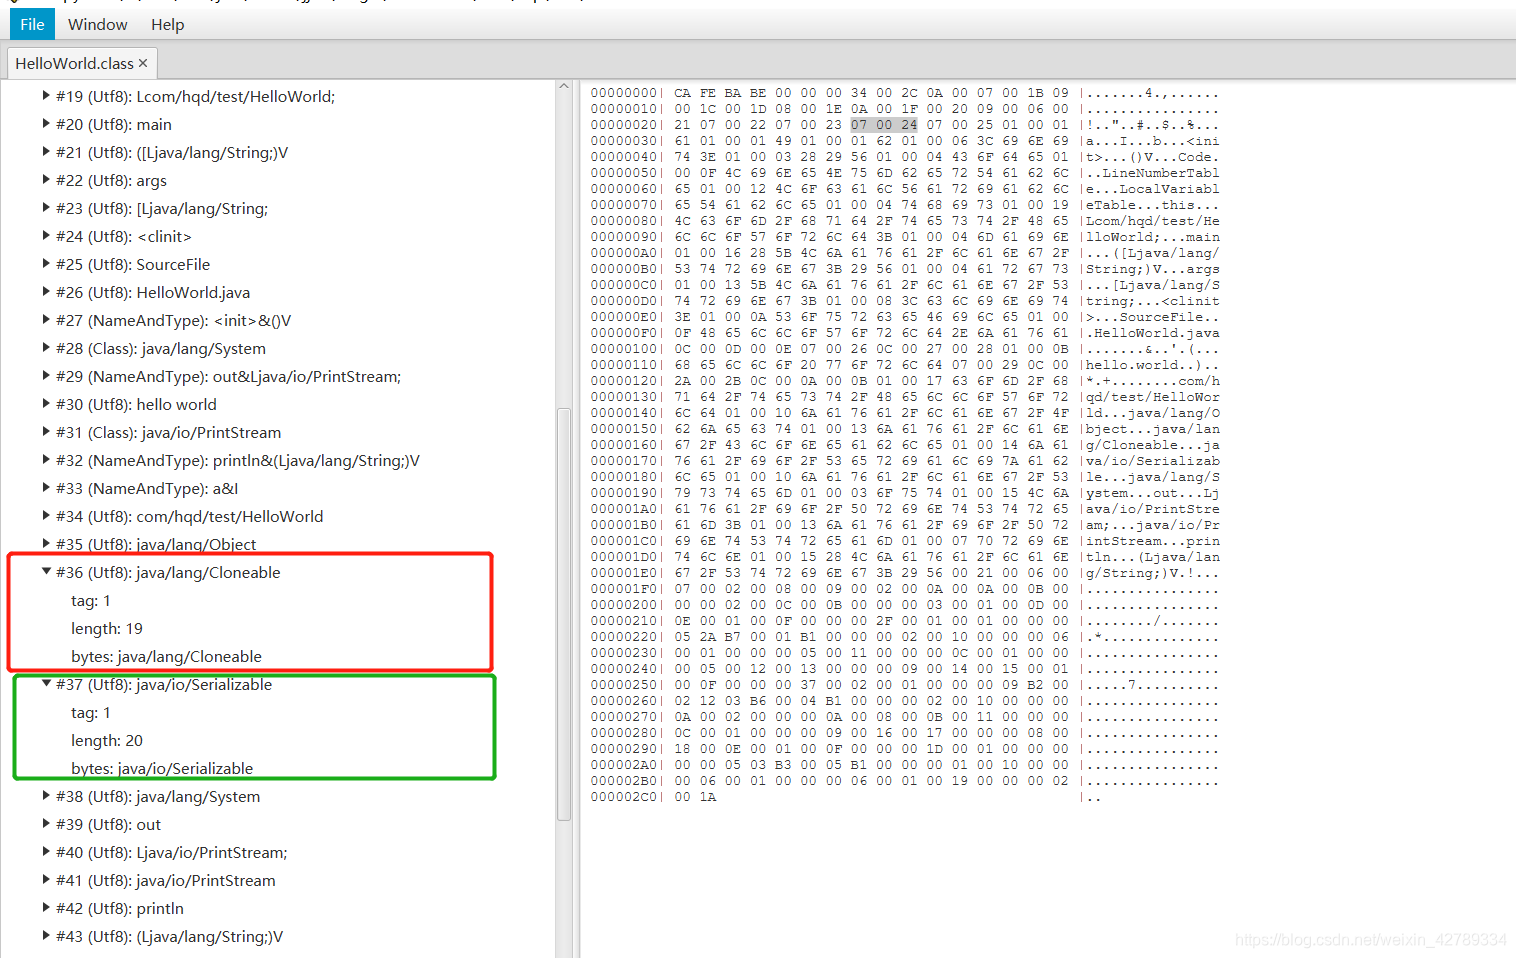
Task: Select 'tag: 1' under #37 Serializable
Action: (91, 712)
